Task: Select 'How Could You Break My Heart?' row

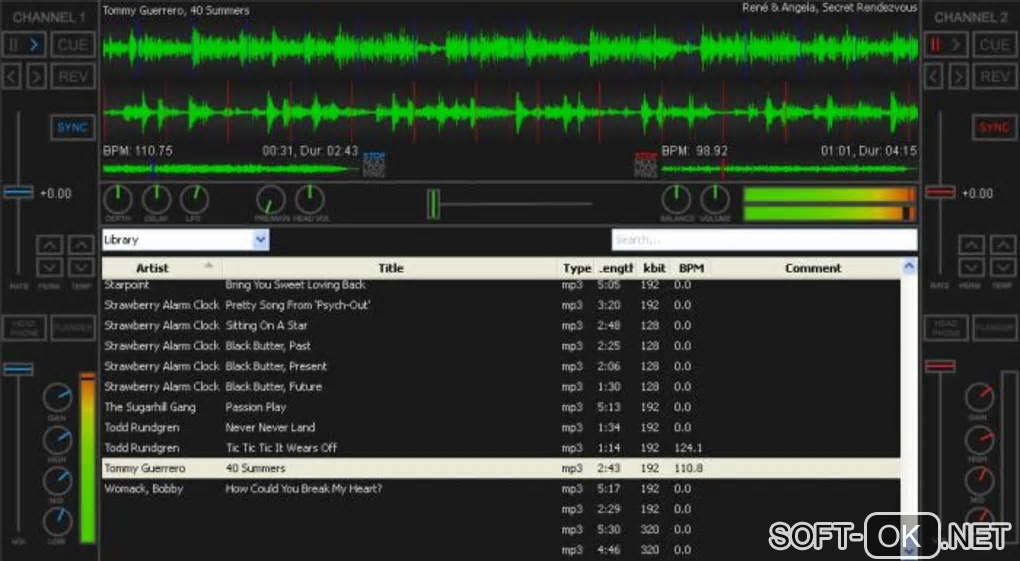Action: [x=501, y=489]
